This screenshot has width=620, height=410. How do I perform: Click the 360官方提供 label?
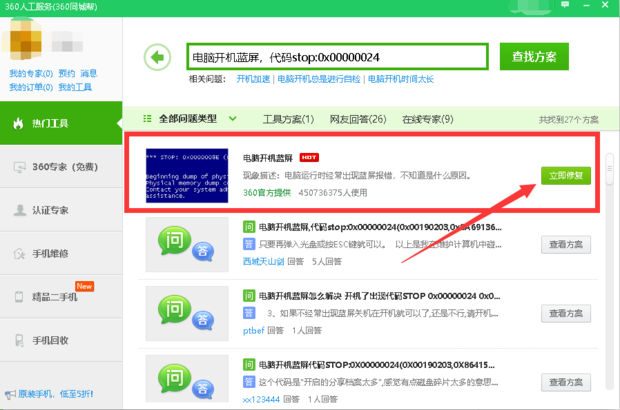[x=267, y=193]
